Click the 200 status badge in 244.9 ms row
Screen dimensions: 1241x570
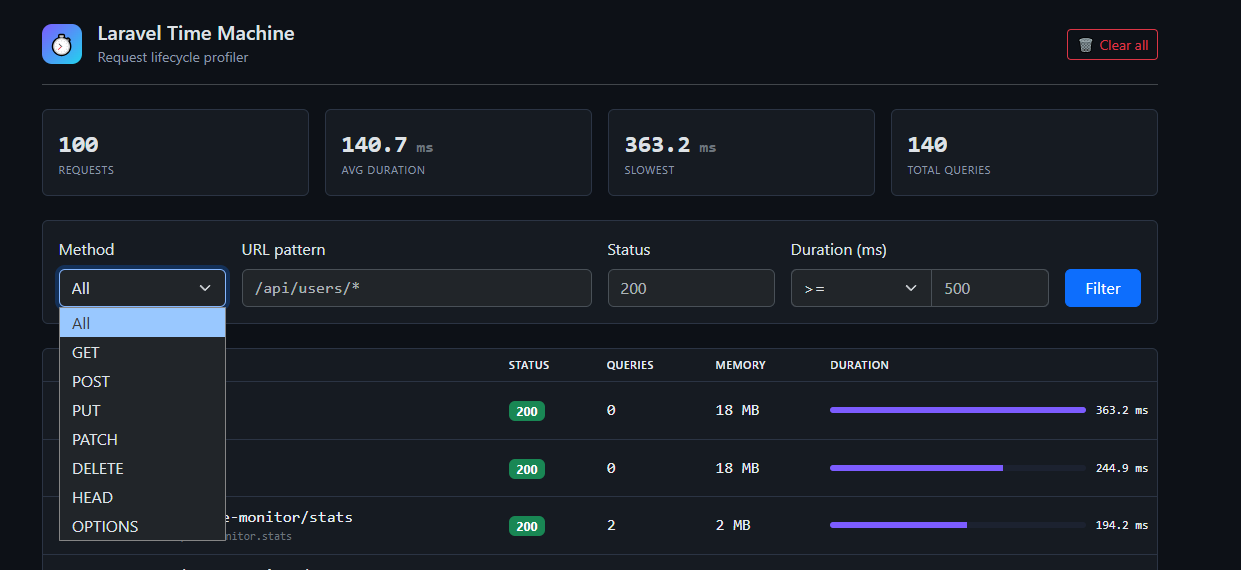coord(527,469)
